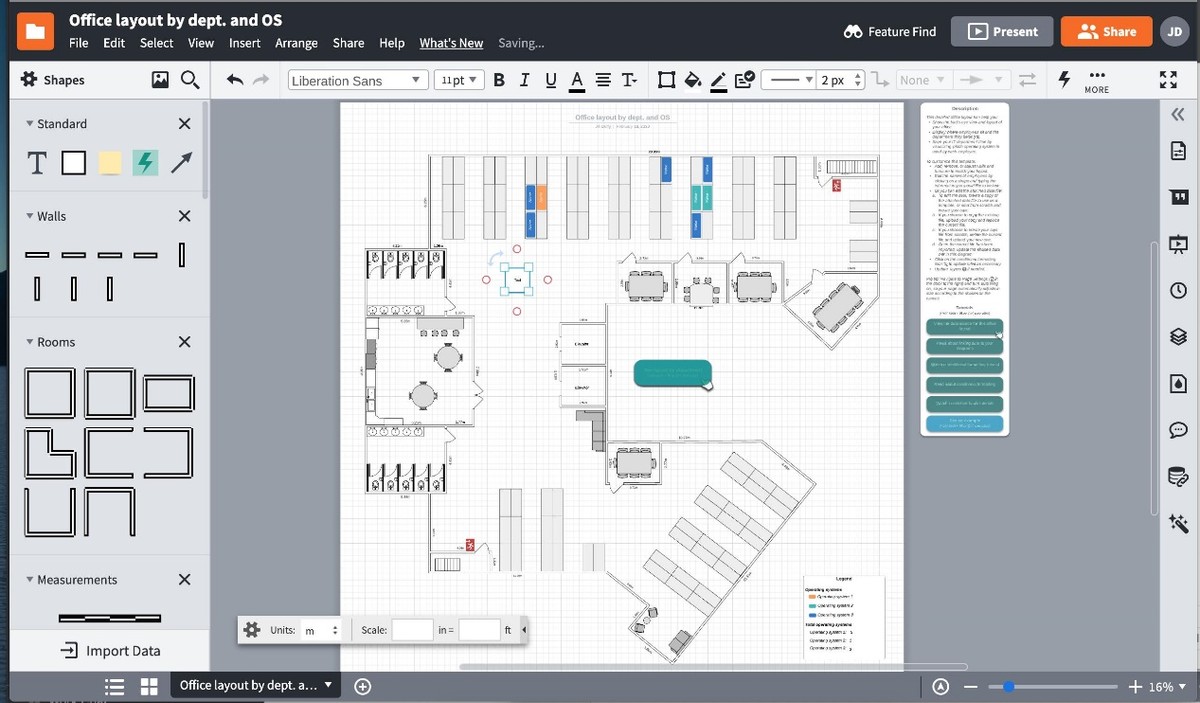This screenshot has width=1200, height=703.
Task: Open the View menu
Action: pos(201,43)
